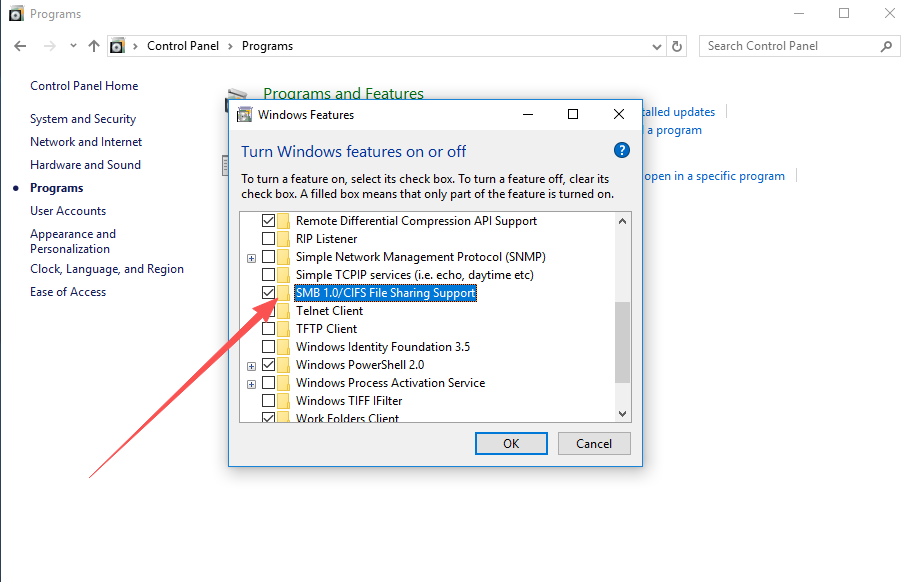This screenshot has height=582, width=911.
Task: Select Telnet Client row
Action: pyautogui.click(x=329, y=311)
